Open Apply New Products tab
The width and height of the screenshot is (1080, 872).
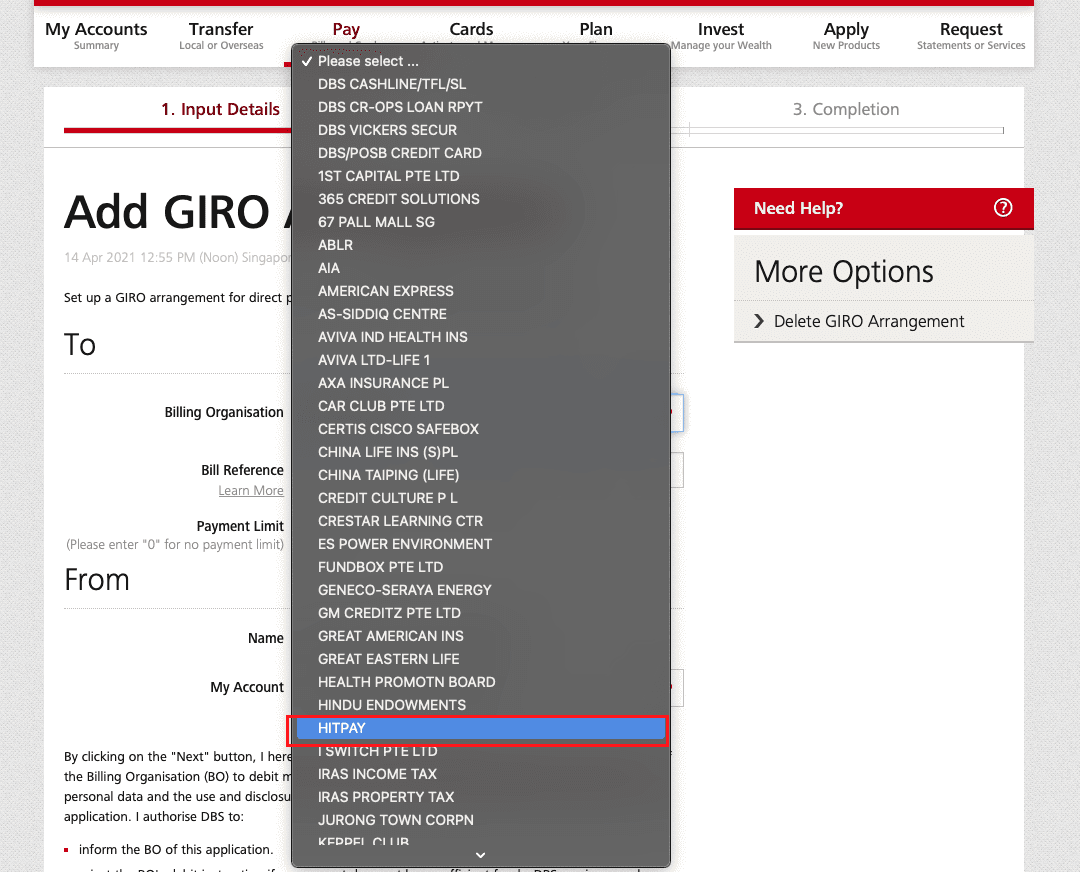(x=846, y=36)
